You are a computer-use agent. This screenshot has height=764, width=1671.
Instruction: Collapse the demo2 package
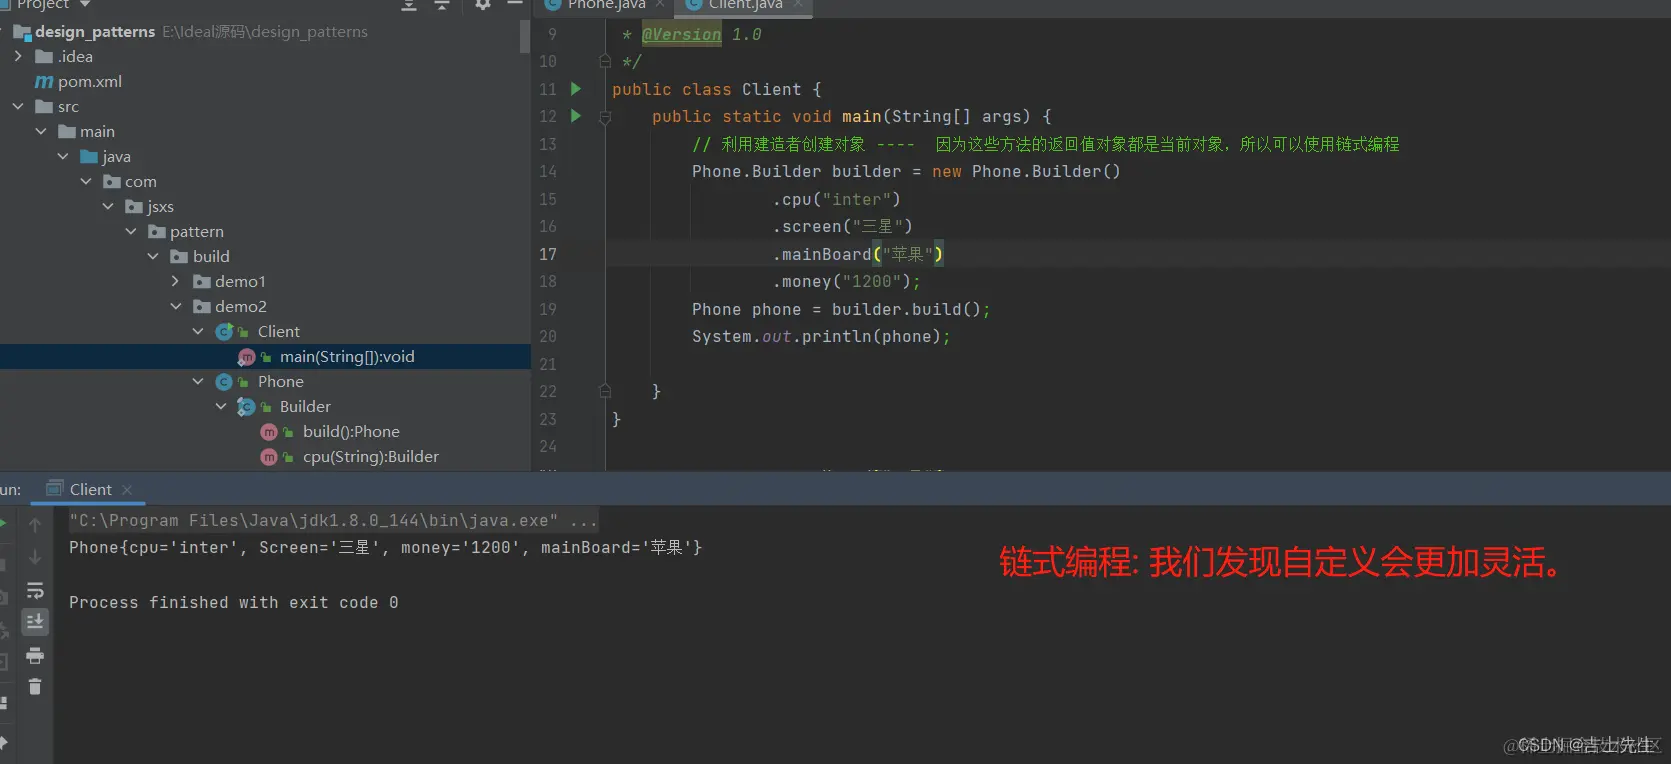[176, 307]
